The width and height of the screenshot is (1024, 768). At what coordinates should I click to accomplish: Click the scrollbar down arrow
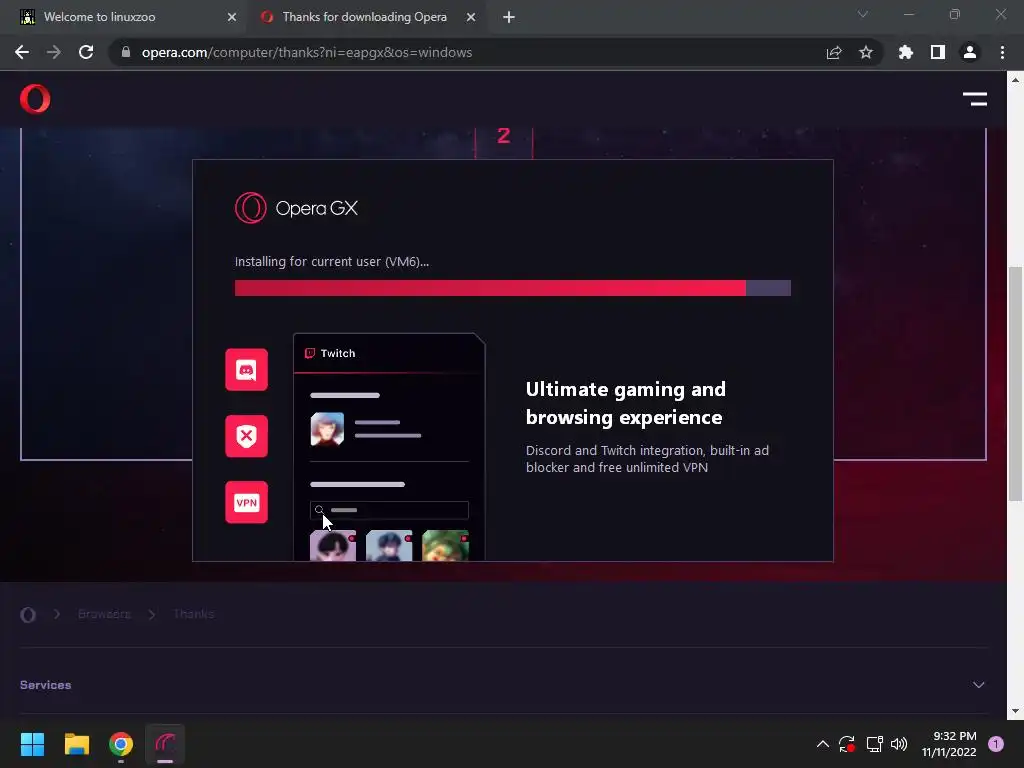click(1015, 711)
